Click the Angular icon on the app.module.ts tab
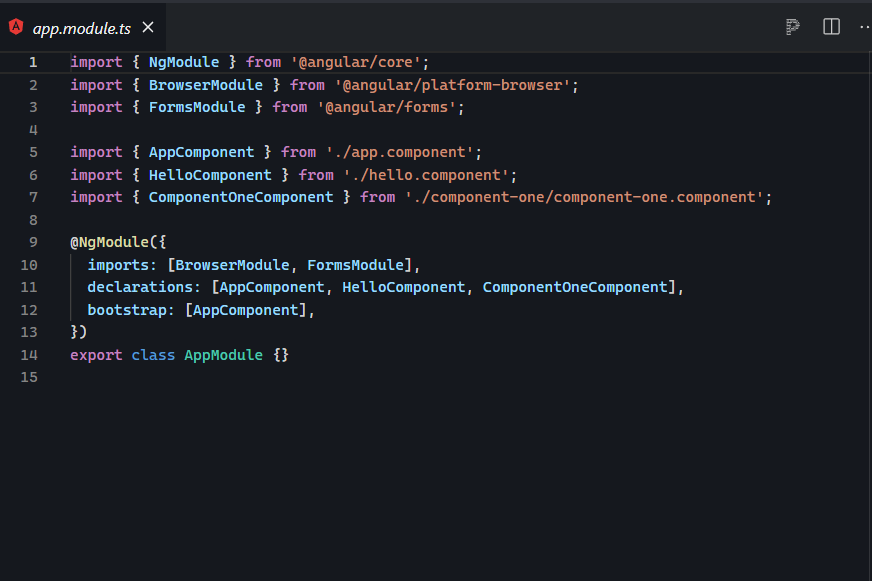The height and width of the screenshot is (581, 872). (15, 27)
